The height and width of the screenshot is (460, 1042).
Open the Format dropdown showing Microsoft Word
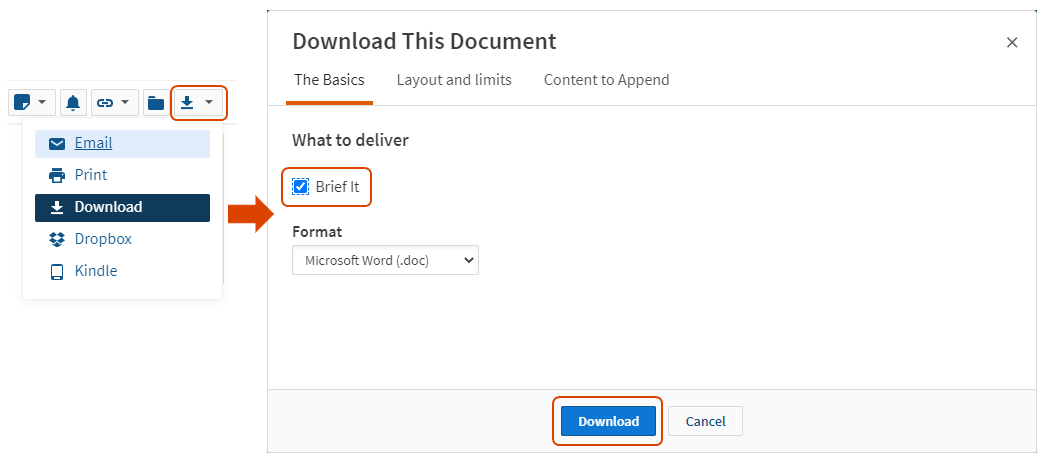click(385, 261)
